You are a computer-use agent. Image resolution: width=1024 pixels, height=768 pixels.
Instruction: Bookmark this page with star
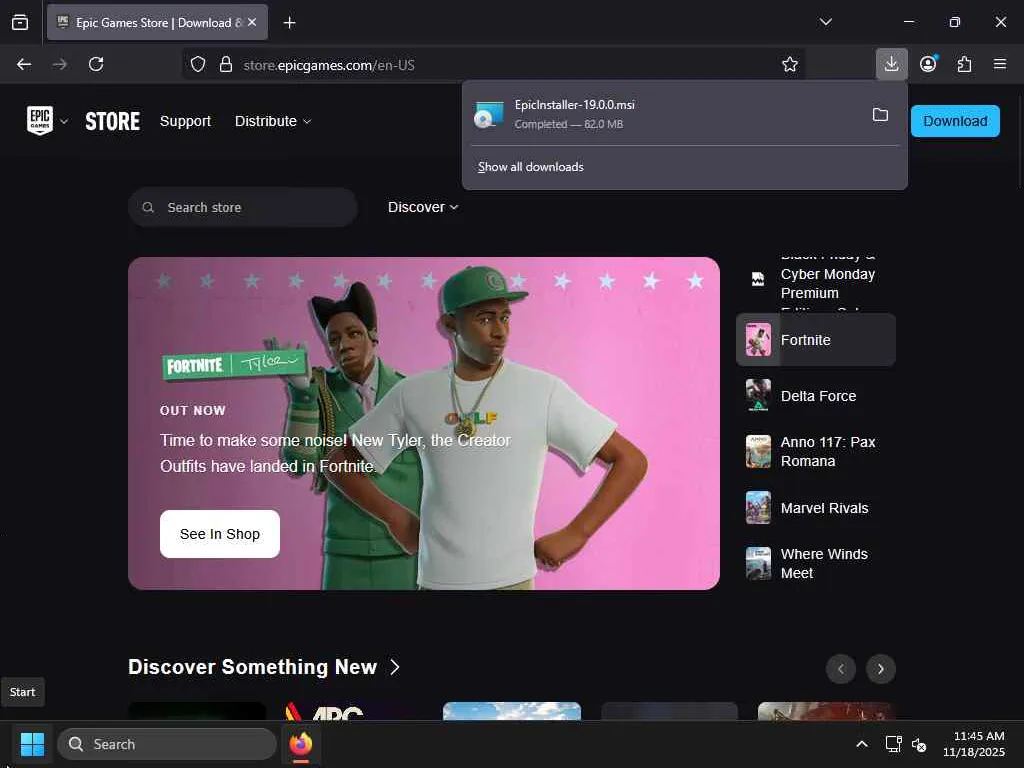pyautogui.click(x=790, y=64)
